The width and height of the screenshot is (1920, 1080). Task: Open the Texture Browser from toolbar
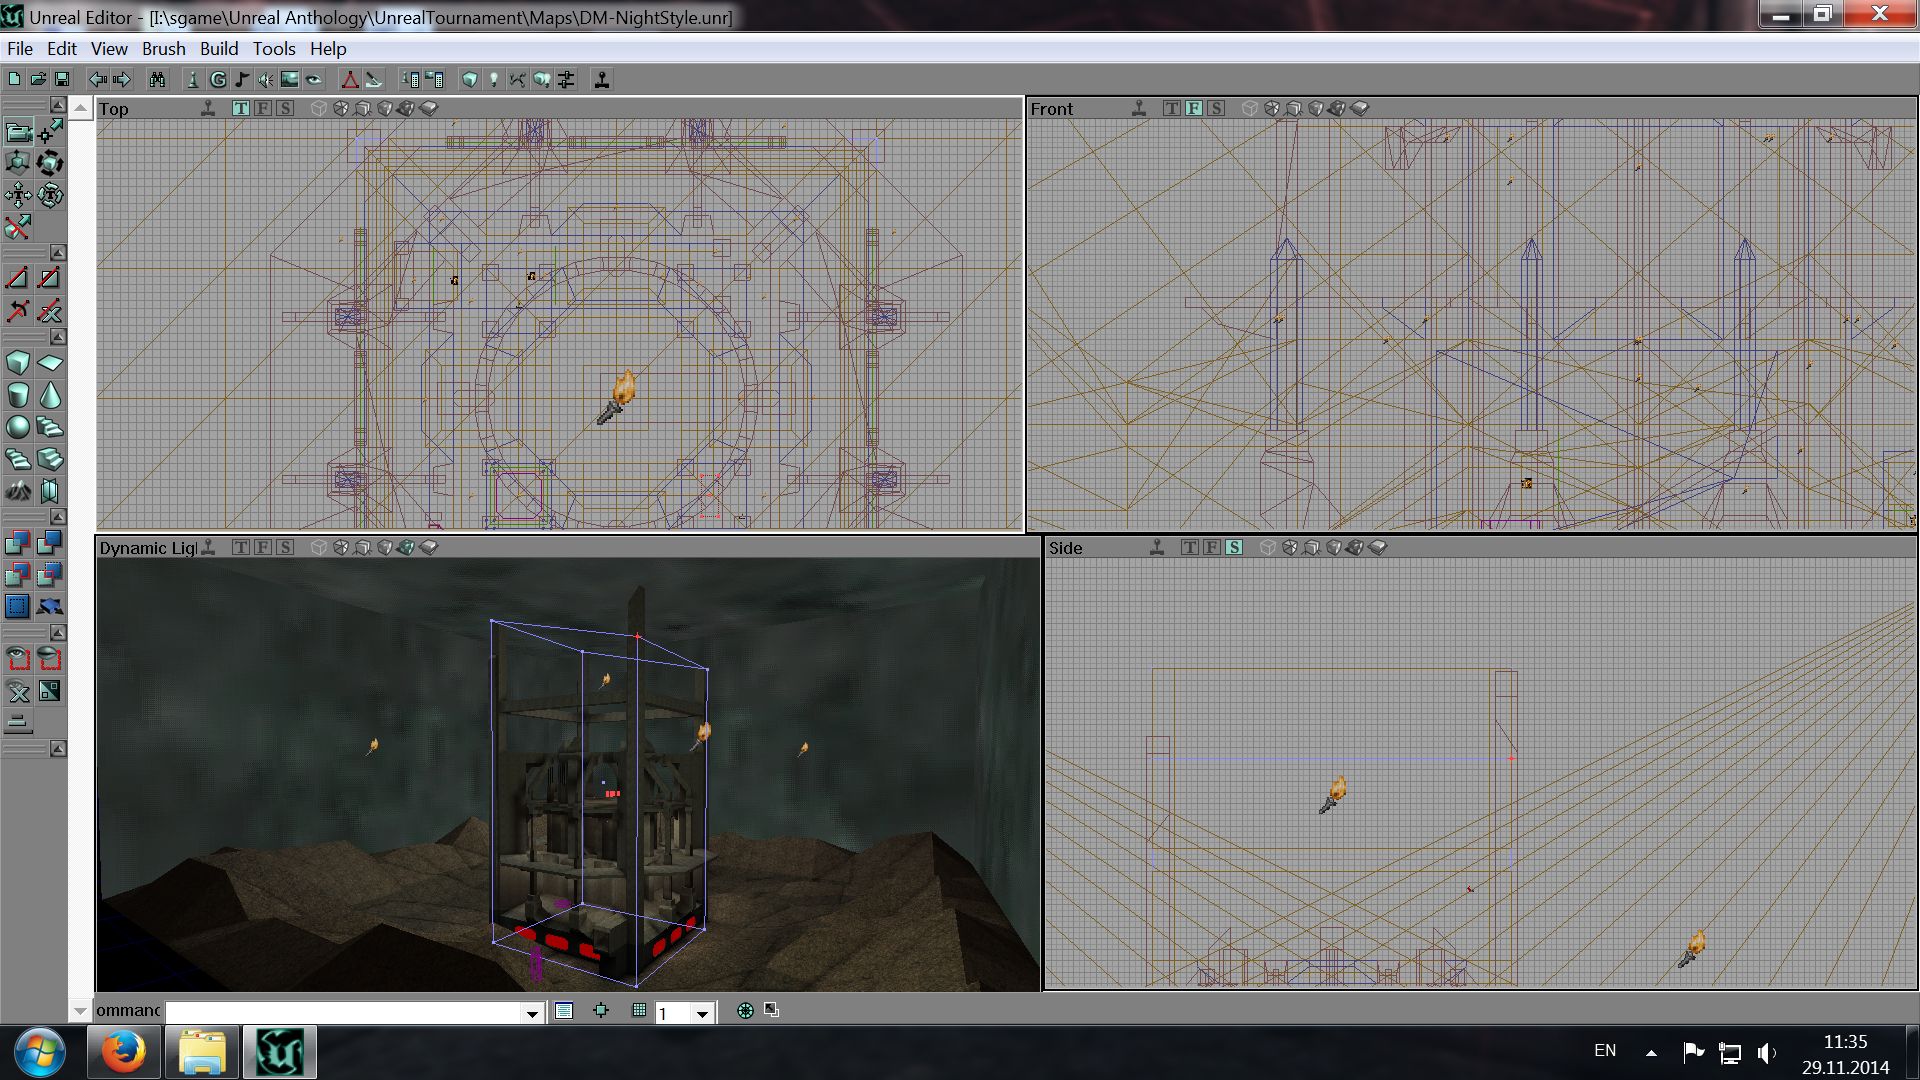pos(289,80)
